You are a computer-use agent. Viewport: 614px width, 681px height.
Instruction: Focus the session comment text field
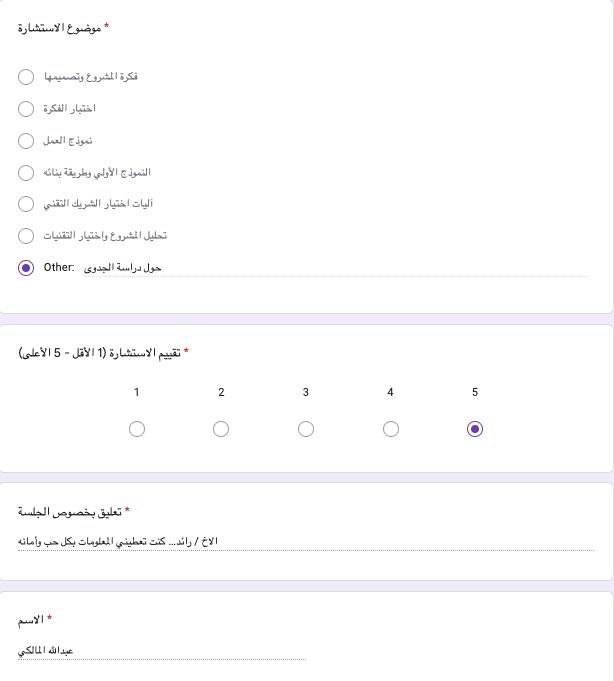pos(300,542)
